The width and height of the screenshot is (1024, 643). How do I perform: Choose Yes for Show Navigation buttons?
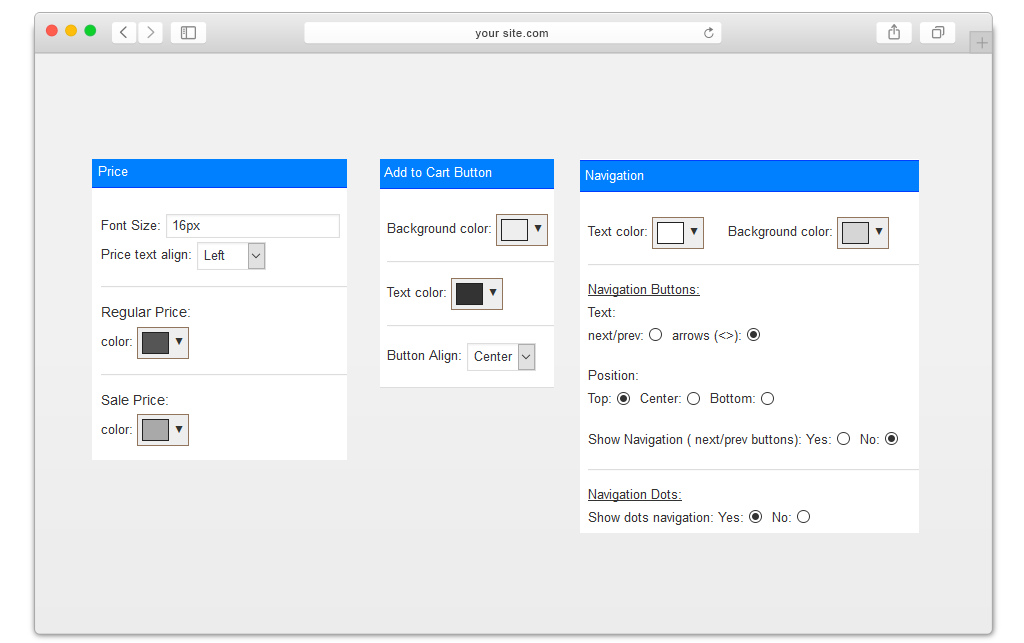click(x=844, y=439)
